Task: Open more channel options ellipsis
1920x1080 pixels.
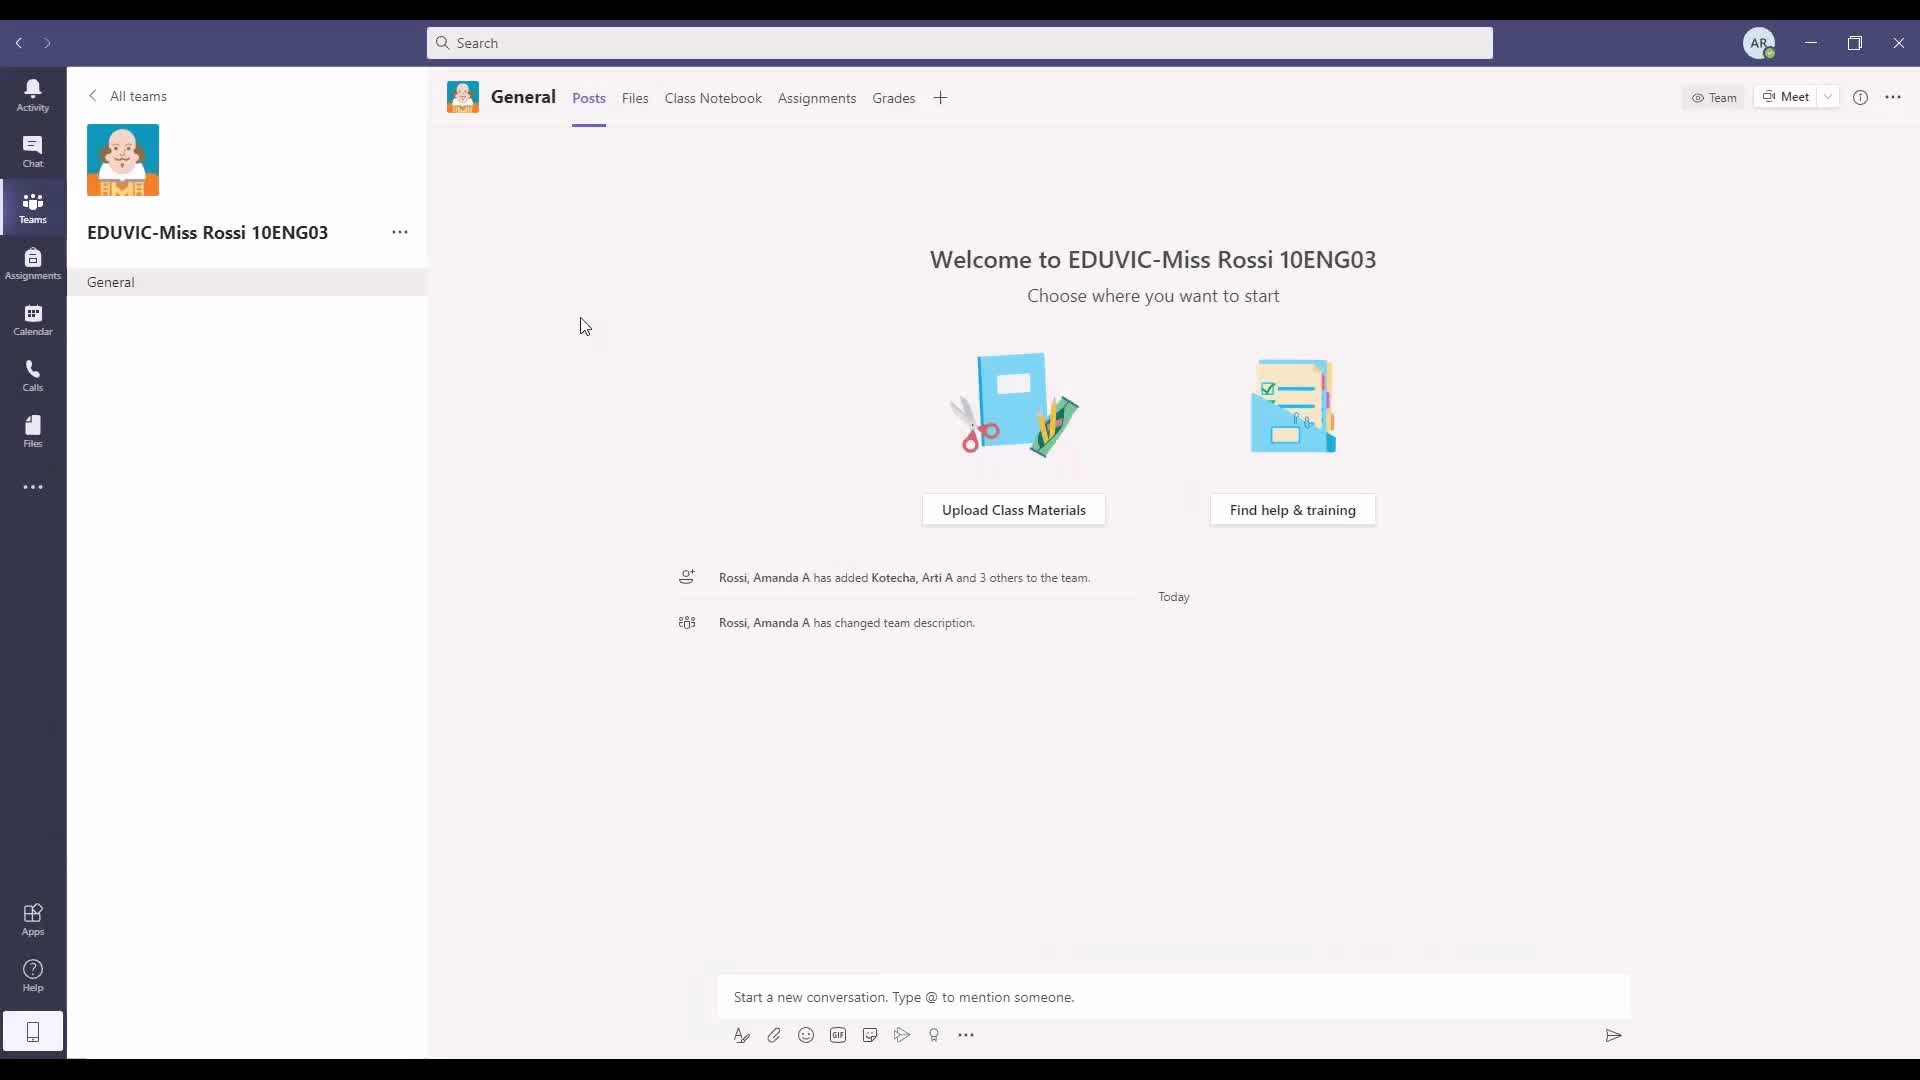Action: pos(1893,97)
